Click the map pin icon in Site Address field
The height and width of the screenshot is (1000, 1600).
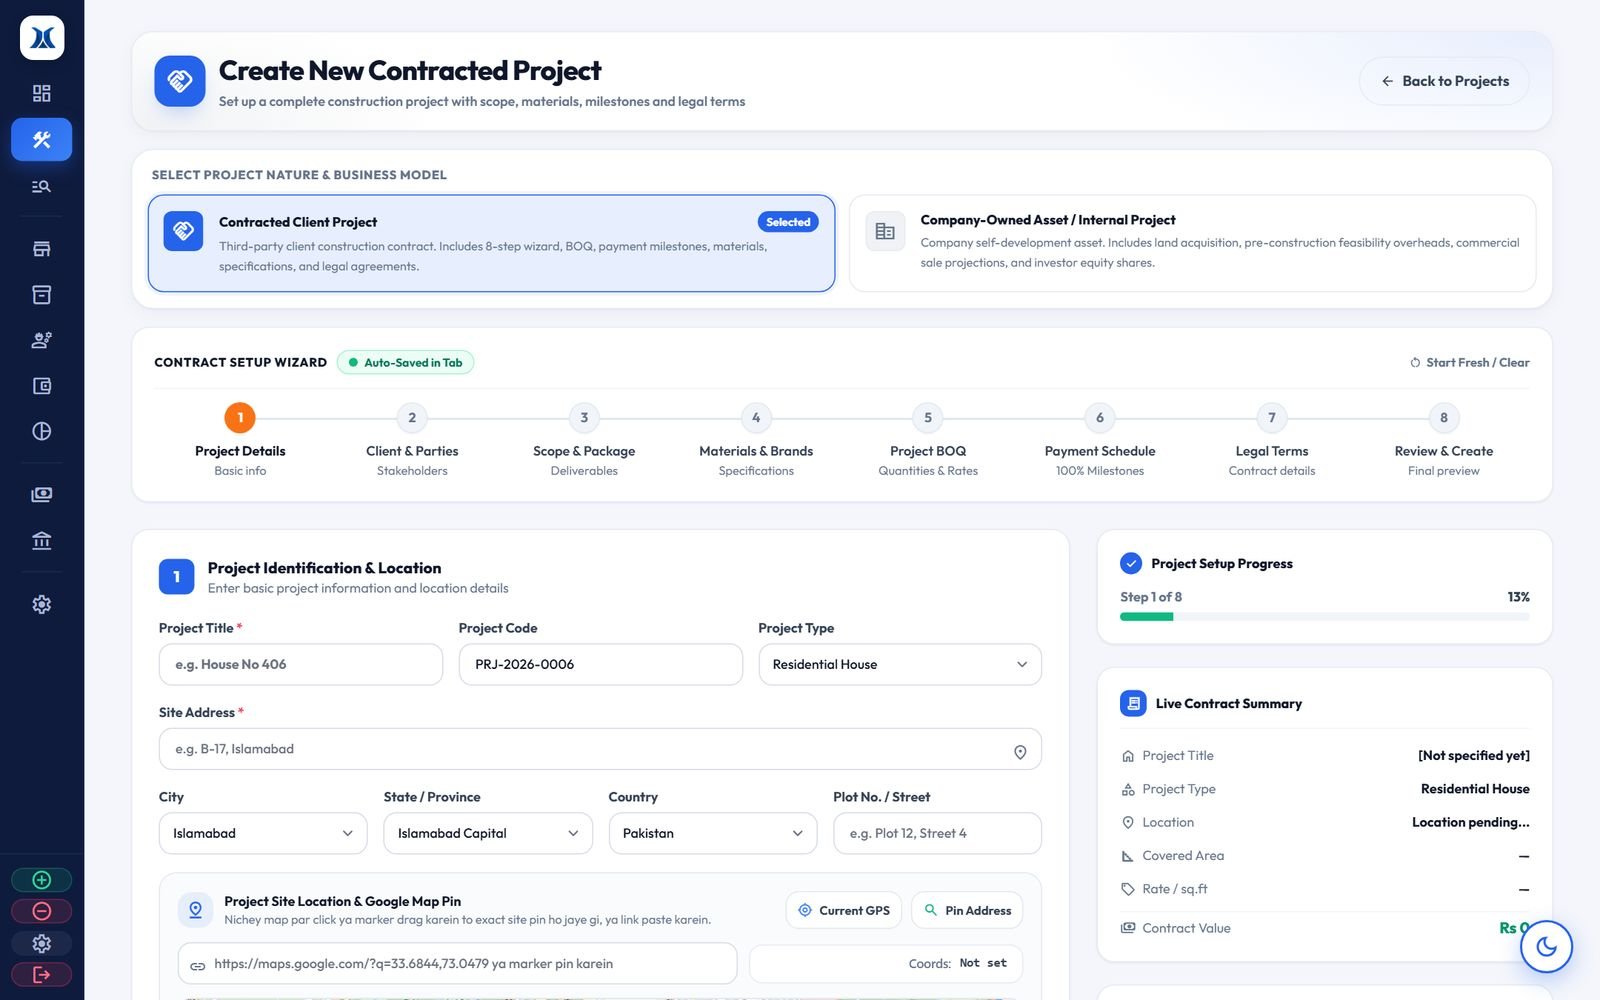[1020, 752]
